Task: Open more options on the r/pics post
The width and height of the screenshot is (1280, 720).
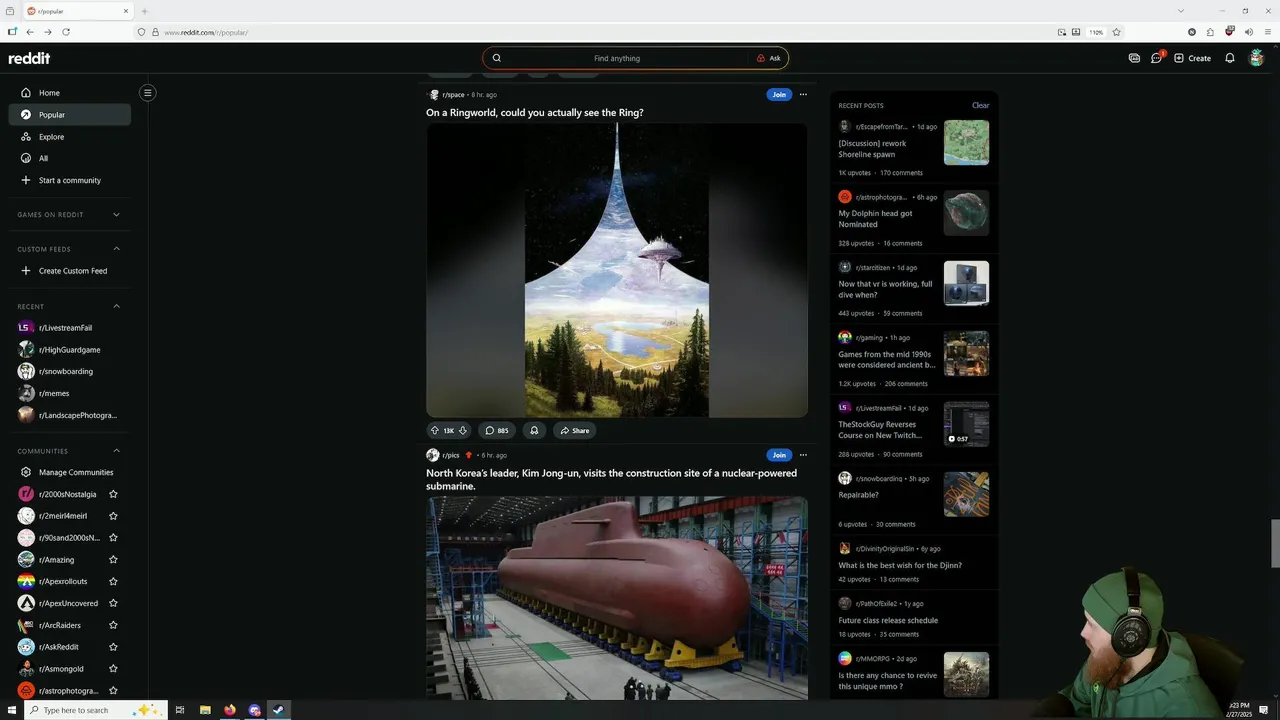Action: [803, 455]
